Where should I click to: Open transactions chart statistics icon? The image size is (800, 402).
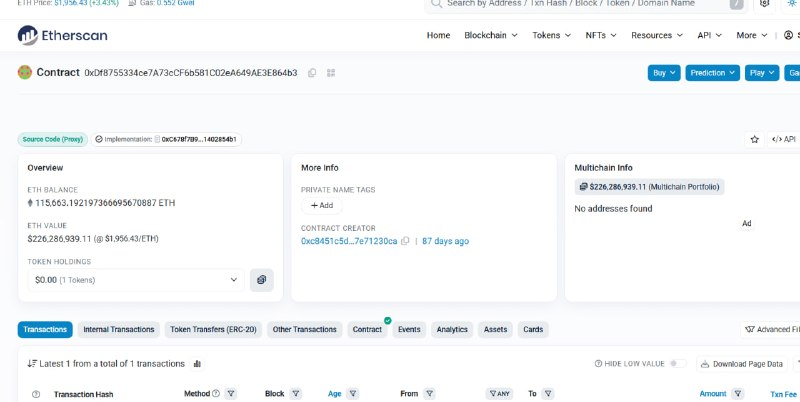197,364
